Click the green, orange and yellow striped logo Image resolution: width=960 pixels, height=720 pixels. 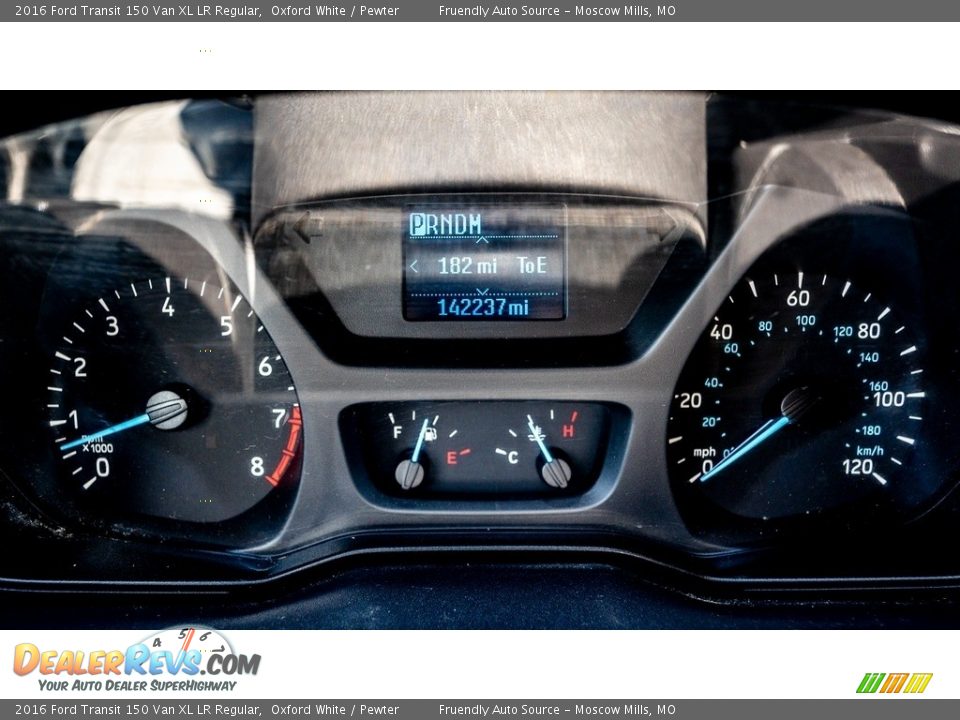pos(894,683)
